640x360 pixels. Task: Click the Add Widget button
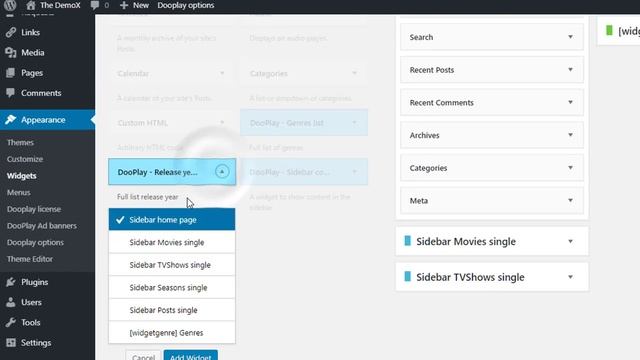(x=191, y=356)
